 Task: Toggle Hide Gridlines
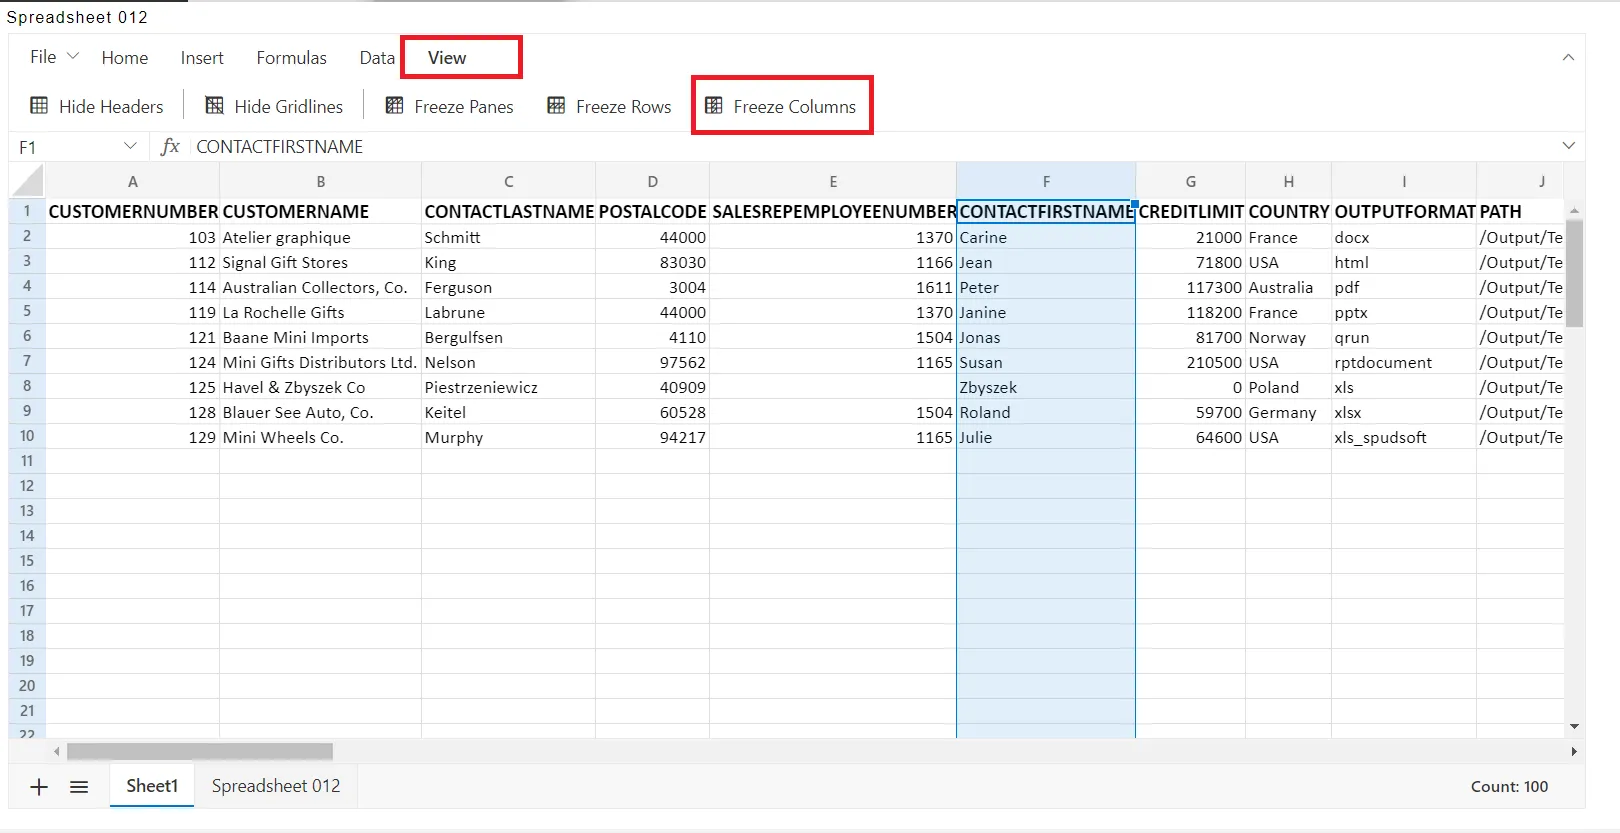(x=274, y=106)
